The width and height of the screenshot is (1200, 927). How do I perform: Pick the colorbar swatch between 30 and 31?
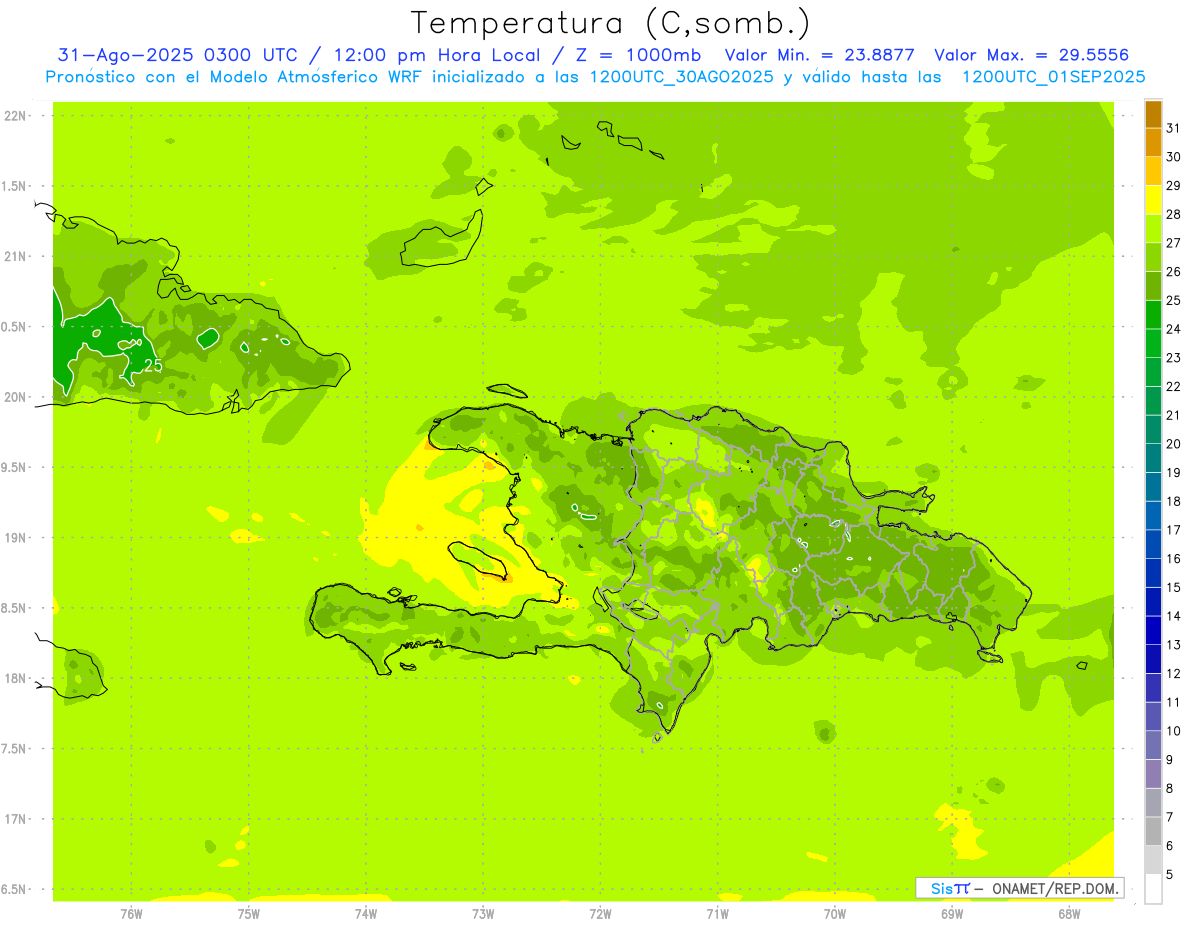(x=1153, y=143)
